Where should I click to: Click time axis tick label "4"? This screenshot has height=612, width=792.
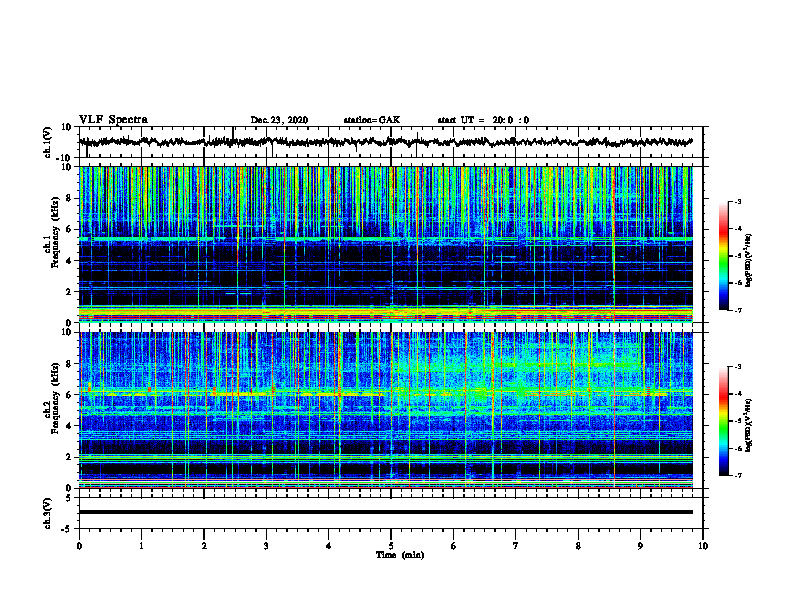pyautogui.click(x=329, y=546)
